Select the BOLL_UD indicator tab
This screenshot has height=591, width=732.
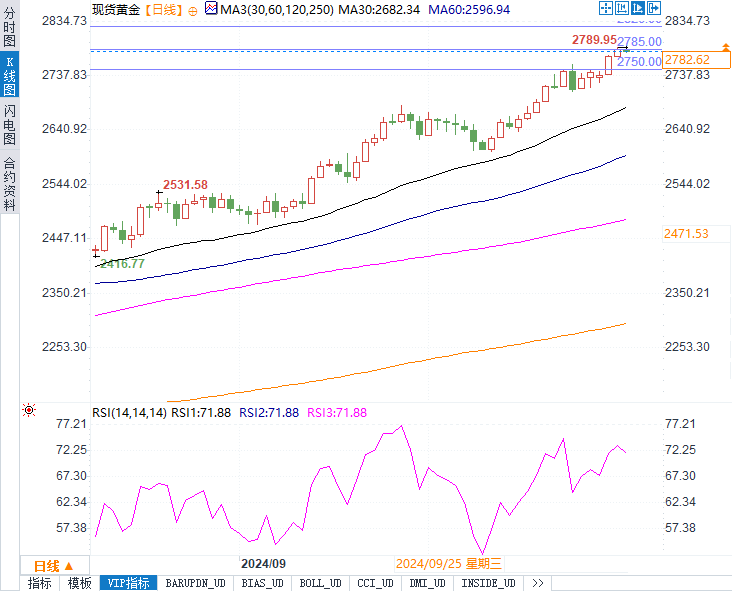pyautogui.click(x=320, y=583)
